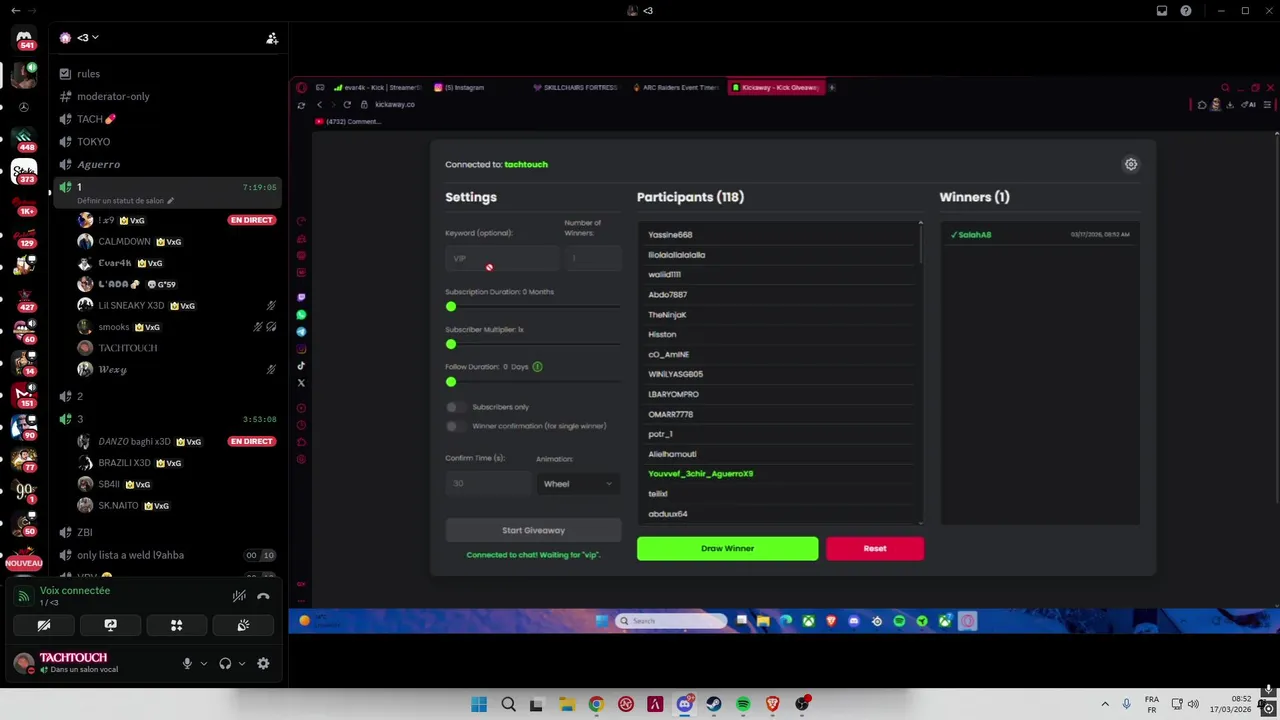This screenshot has height=720, width=1280.
Task: Mute the Discord microphone
Action: [x=187, y=663]
